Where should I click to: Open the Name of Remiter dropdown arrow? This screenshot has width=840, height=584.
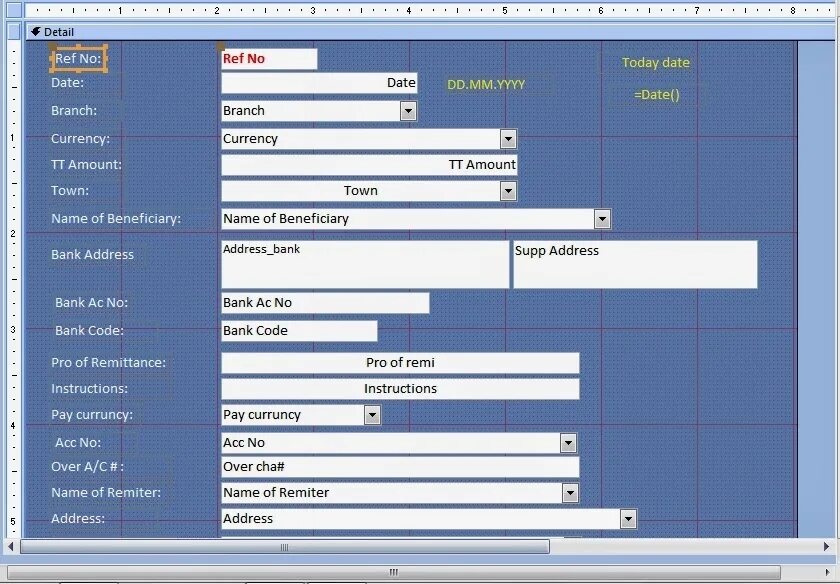[571, 492]
